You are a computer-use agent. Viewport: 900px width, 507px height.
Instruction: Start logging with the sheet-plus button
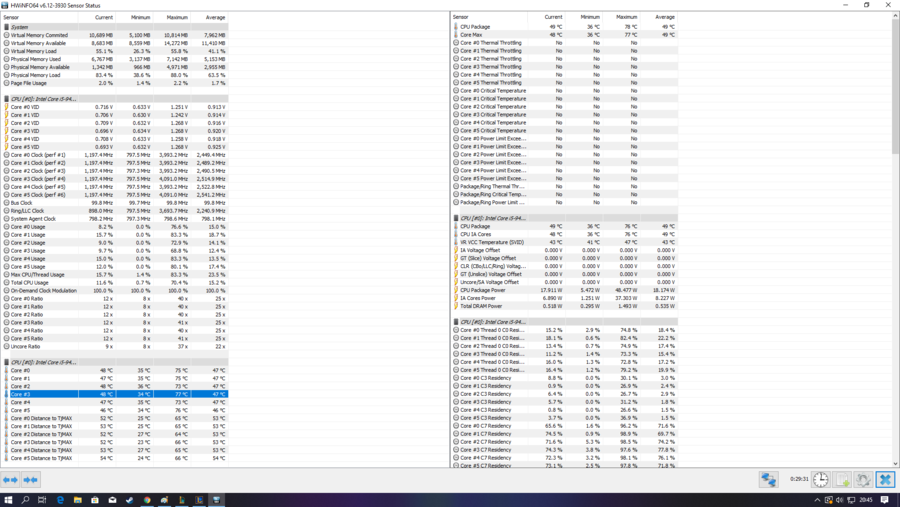(842, 479)
